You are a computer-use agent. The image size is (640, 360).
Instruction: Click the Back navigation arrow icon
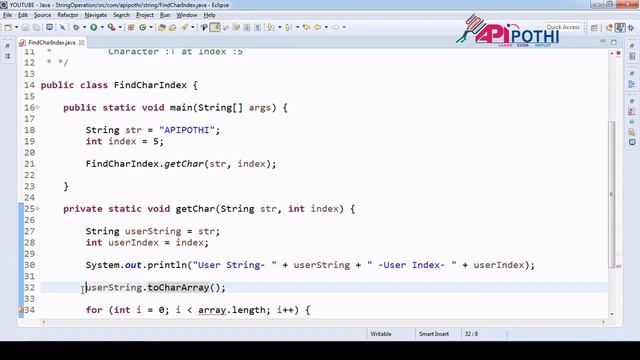pyautogui.click(x=318, y=27)
